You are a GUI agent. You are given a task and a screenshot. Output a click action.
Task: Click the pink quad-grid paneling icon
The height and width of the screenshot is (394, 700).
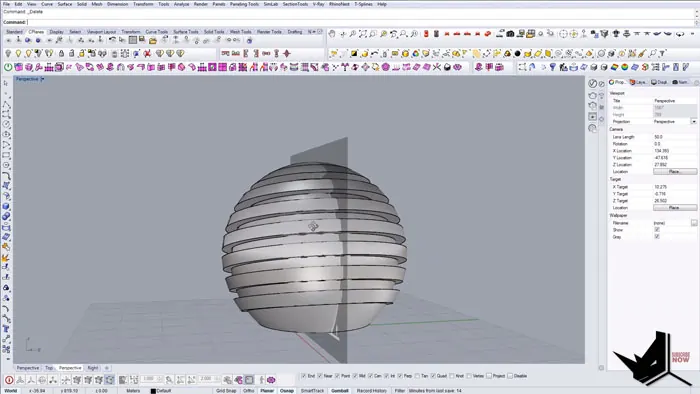click(222, 67)
